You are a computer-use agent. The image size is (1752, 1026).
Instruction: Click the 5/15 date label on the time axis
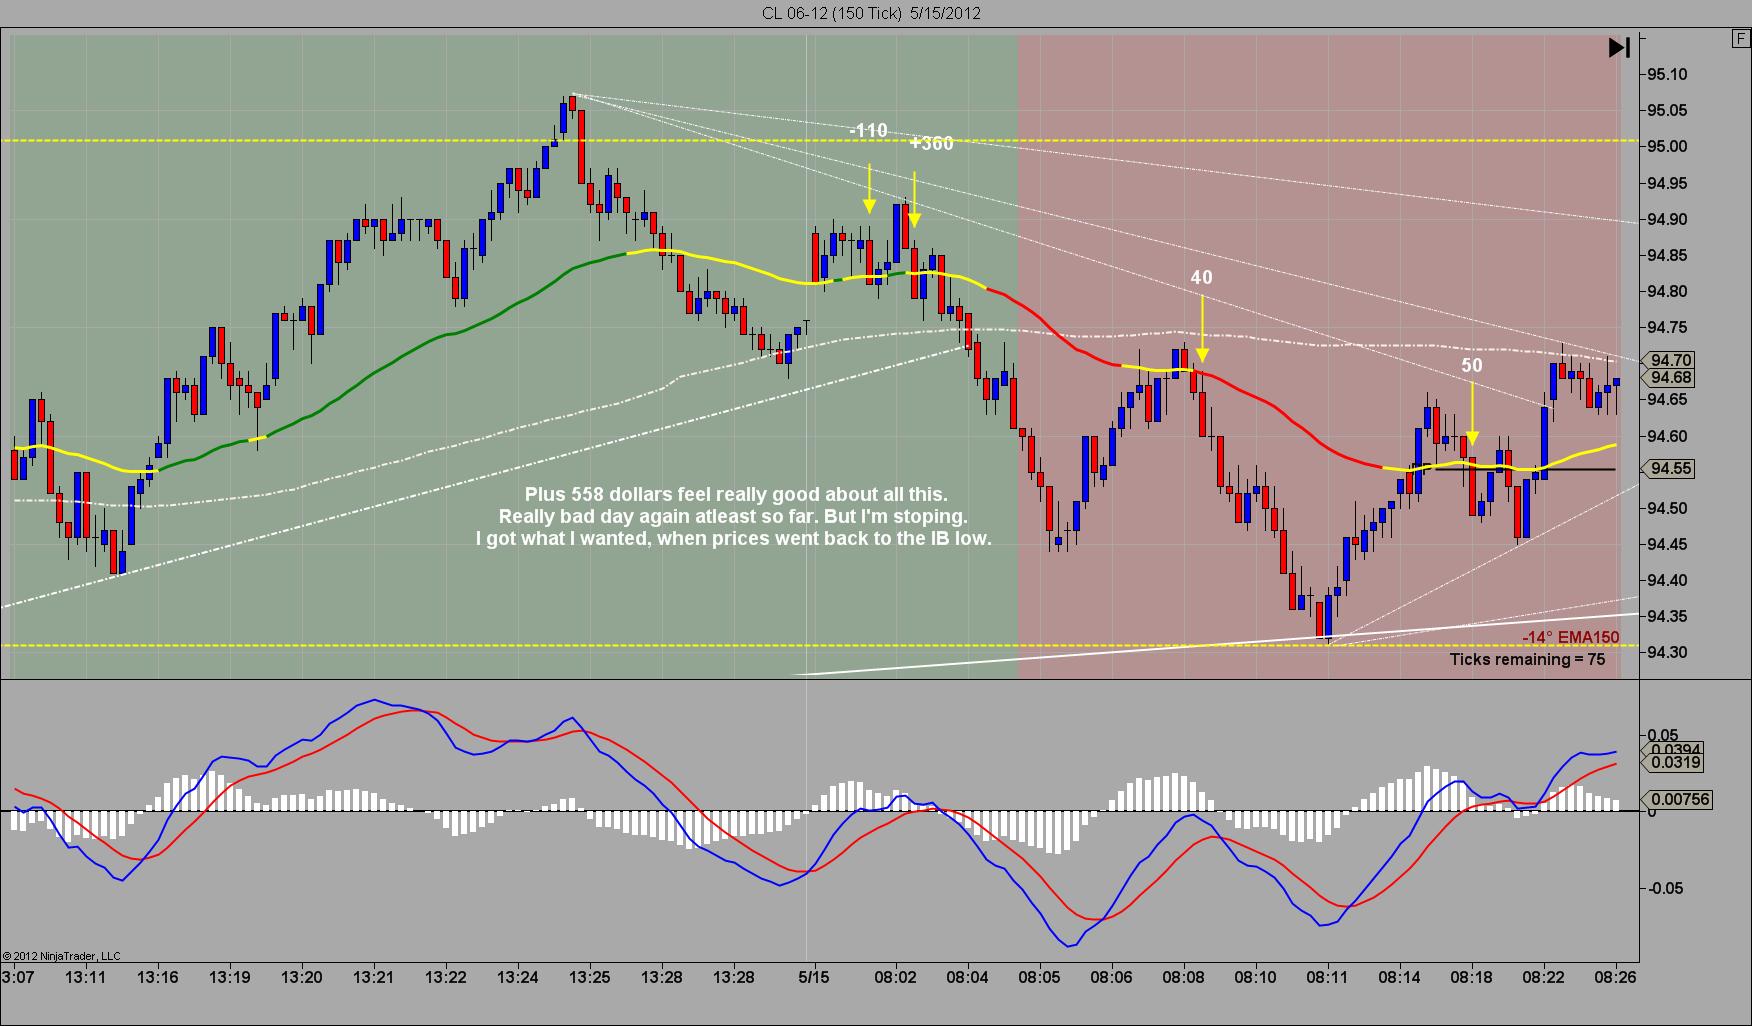(x=814, y=977)
